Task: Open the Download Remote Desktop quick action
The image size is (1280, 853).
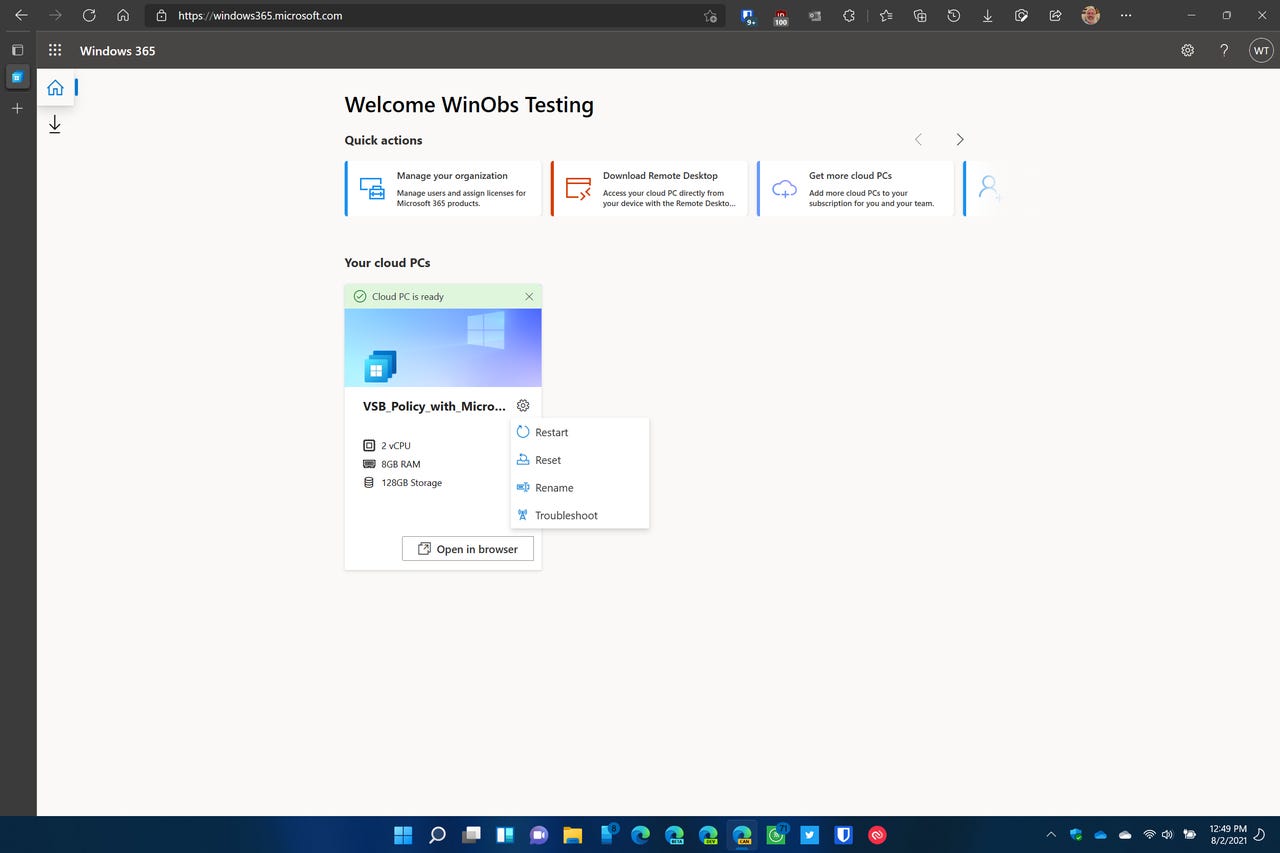Action: click(x=648, y=188)
